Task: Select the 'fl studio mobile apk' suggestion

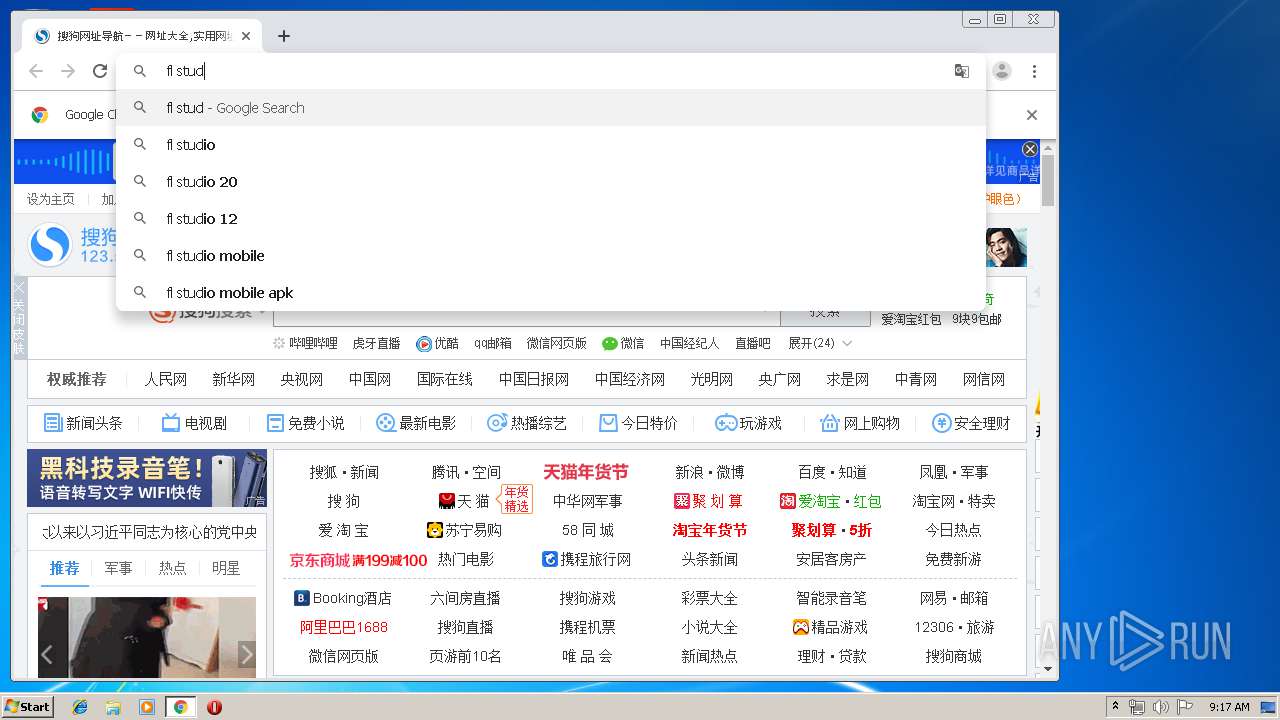Action: click(551, 293)
